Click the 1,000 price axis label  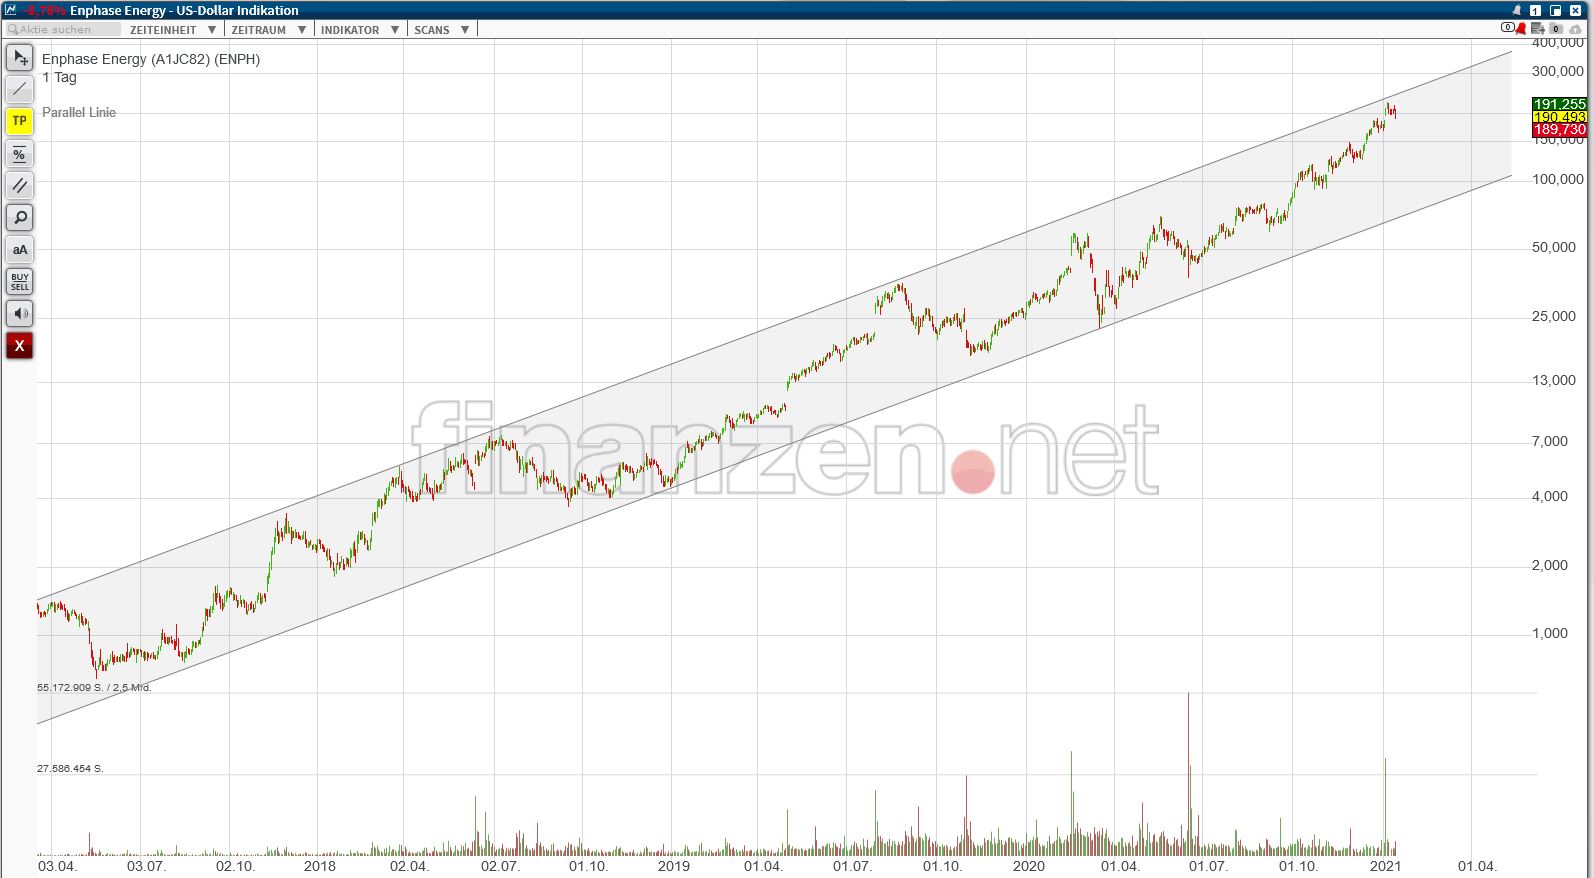(1550, 633)
